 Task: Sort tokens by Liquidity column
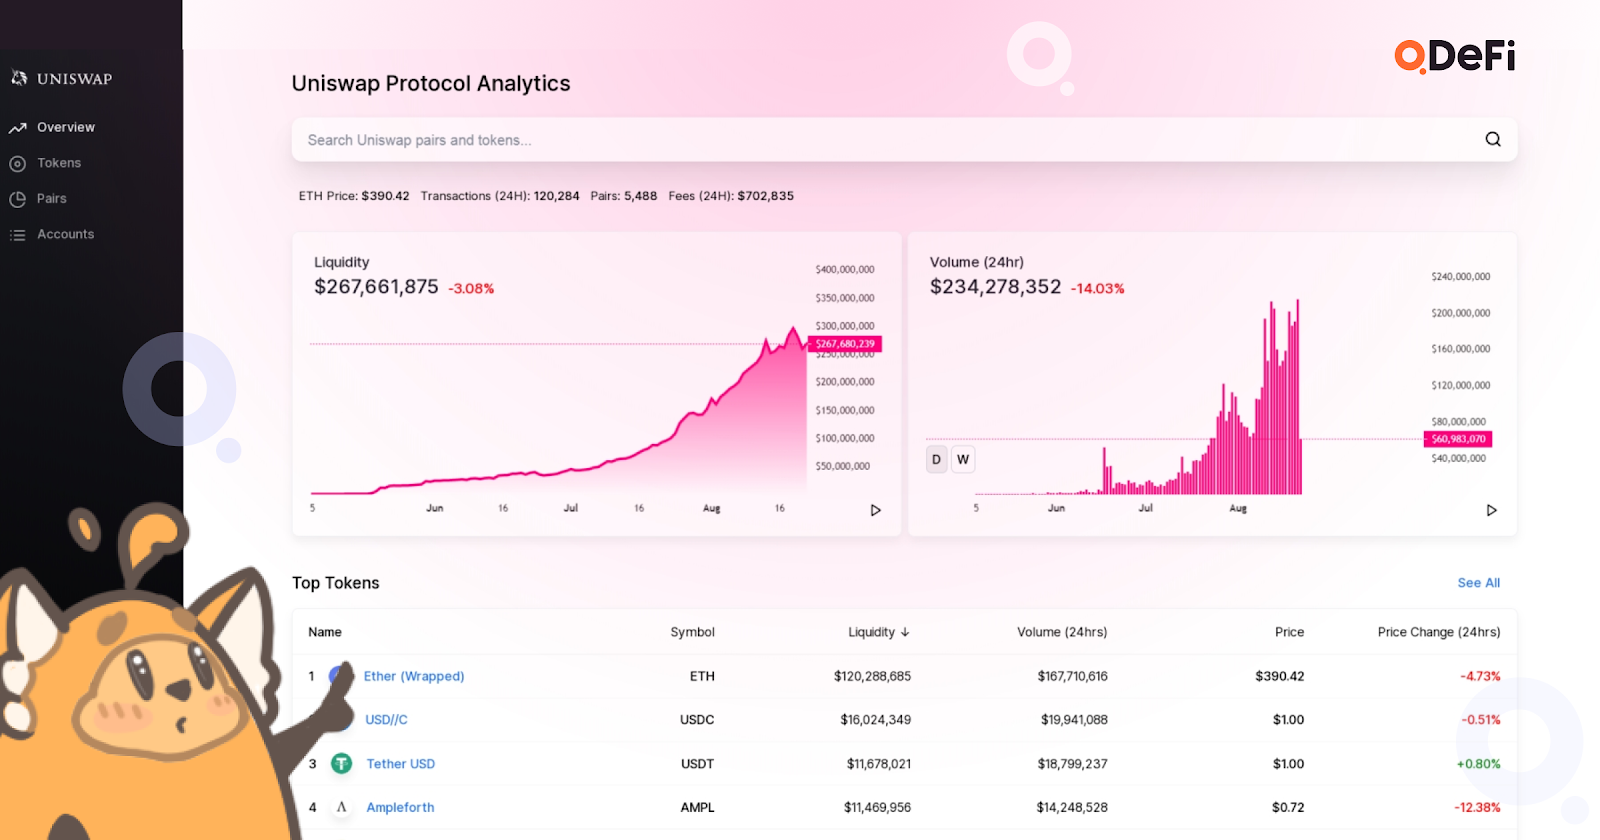click(x=879, y=632)
